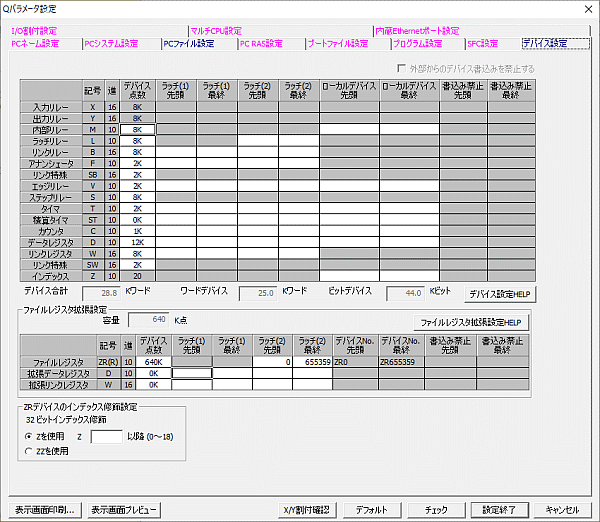
Task: Open the PCファイル設定 tab
Action: click(189, 44)
